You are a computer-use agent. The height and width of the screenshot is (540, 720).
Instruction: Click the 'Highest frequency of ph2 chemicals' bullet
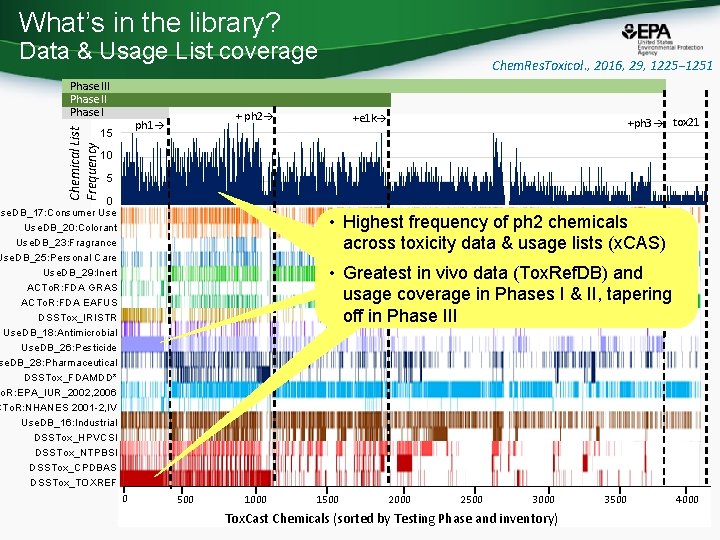[504, 232]
